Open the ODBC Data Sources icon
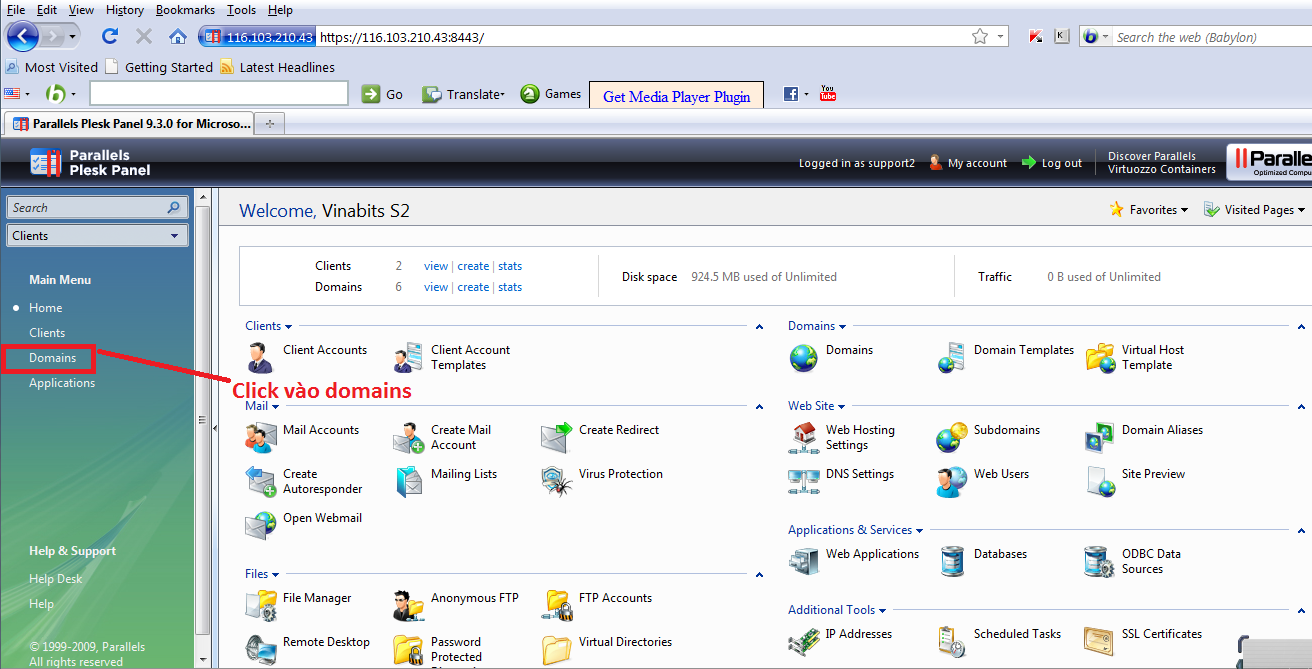1312x669 pixels. (1099, 562)
